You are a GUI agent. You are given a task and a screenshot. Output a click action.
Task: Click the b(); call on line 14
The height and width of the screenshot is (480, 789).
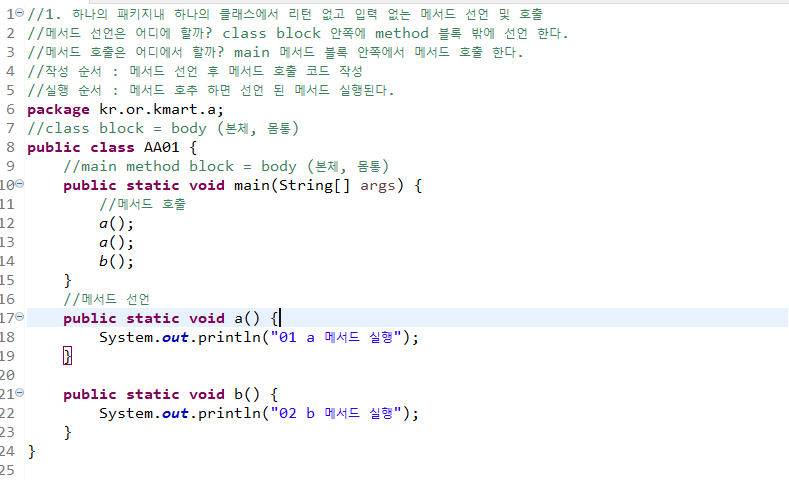116,262
